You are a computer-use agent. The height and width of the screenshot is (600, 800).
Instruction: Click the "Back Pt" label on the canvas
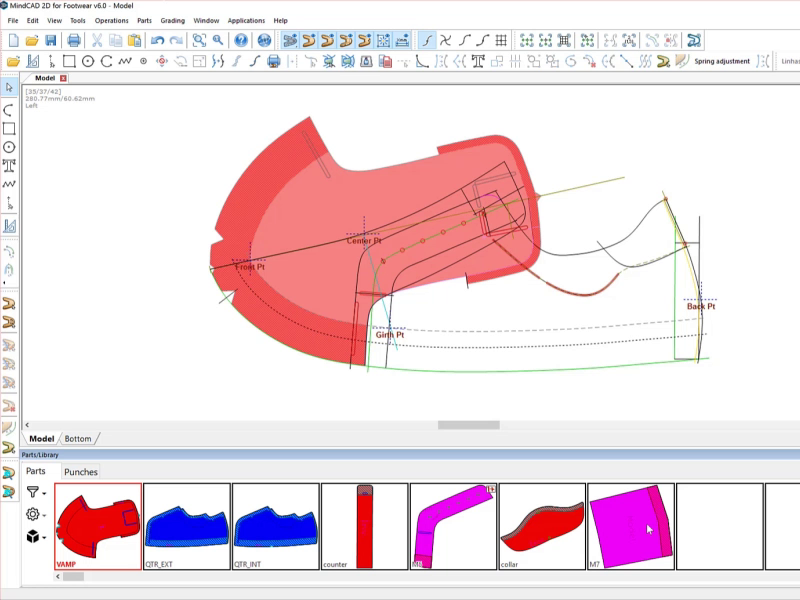[x=701, y=306]
